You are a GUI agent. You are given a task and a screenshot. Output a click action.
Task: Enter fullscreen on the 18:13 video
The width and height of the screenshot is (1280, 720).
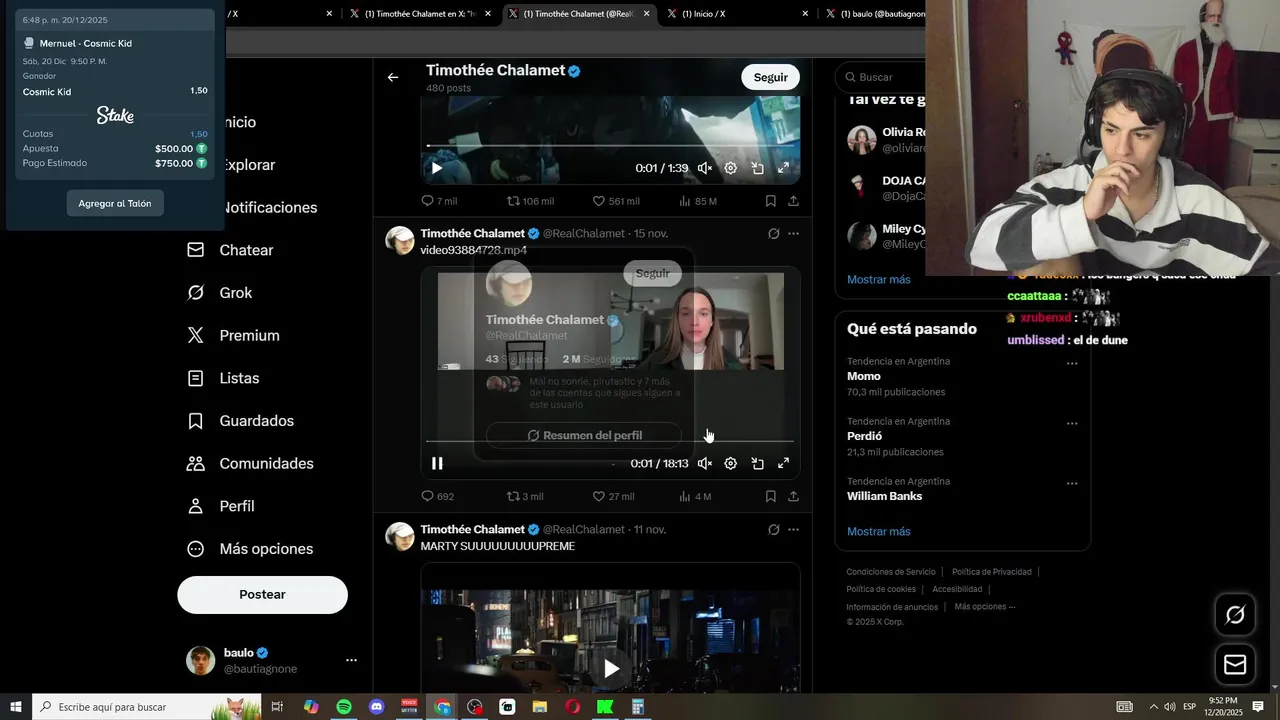(x=784, y=463)
